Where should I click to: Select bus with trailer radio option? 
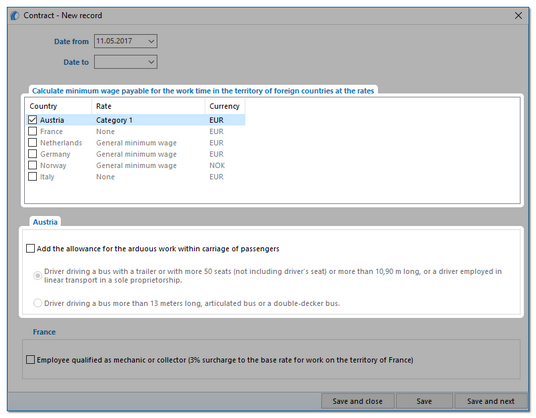click(x=38, y=275)
